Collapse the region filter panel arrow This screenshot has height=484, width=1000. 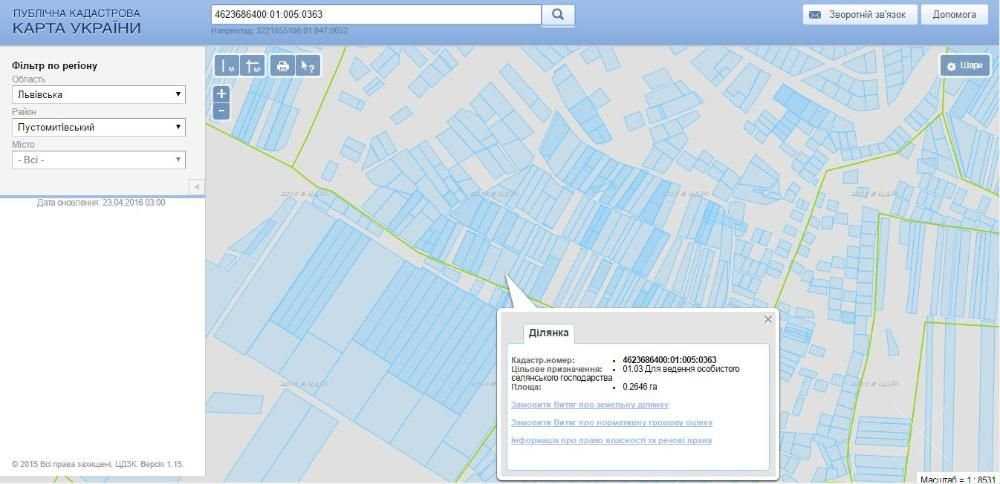click(196, 186)
